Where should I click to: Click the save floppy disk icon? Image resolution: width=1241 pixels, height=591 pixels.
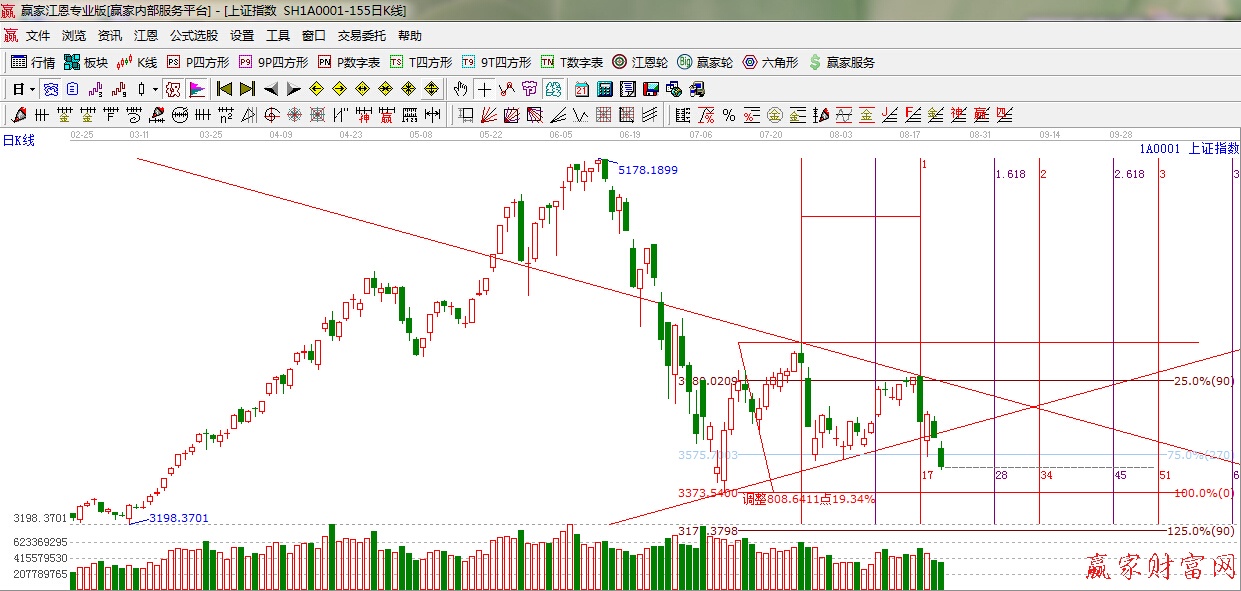tap(652, 89)
